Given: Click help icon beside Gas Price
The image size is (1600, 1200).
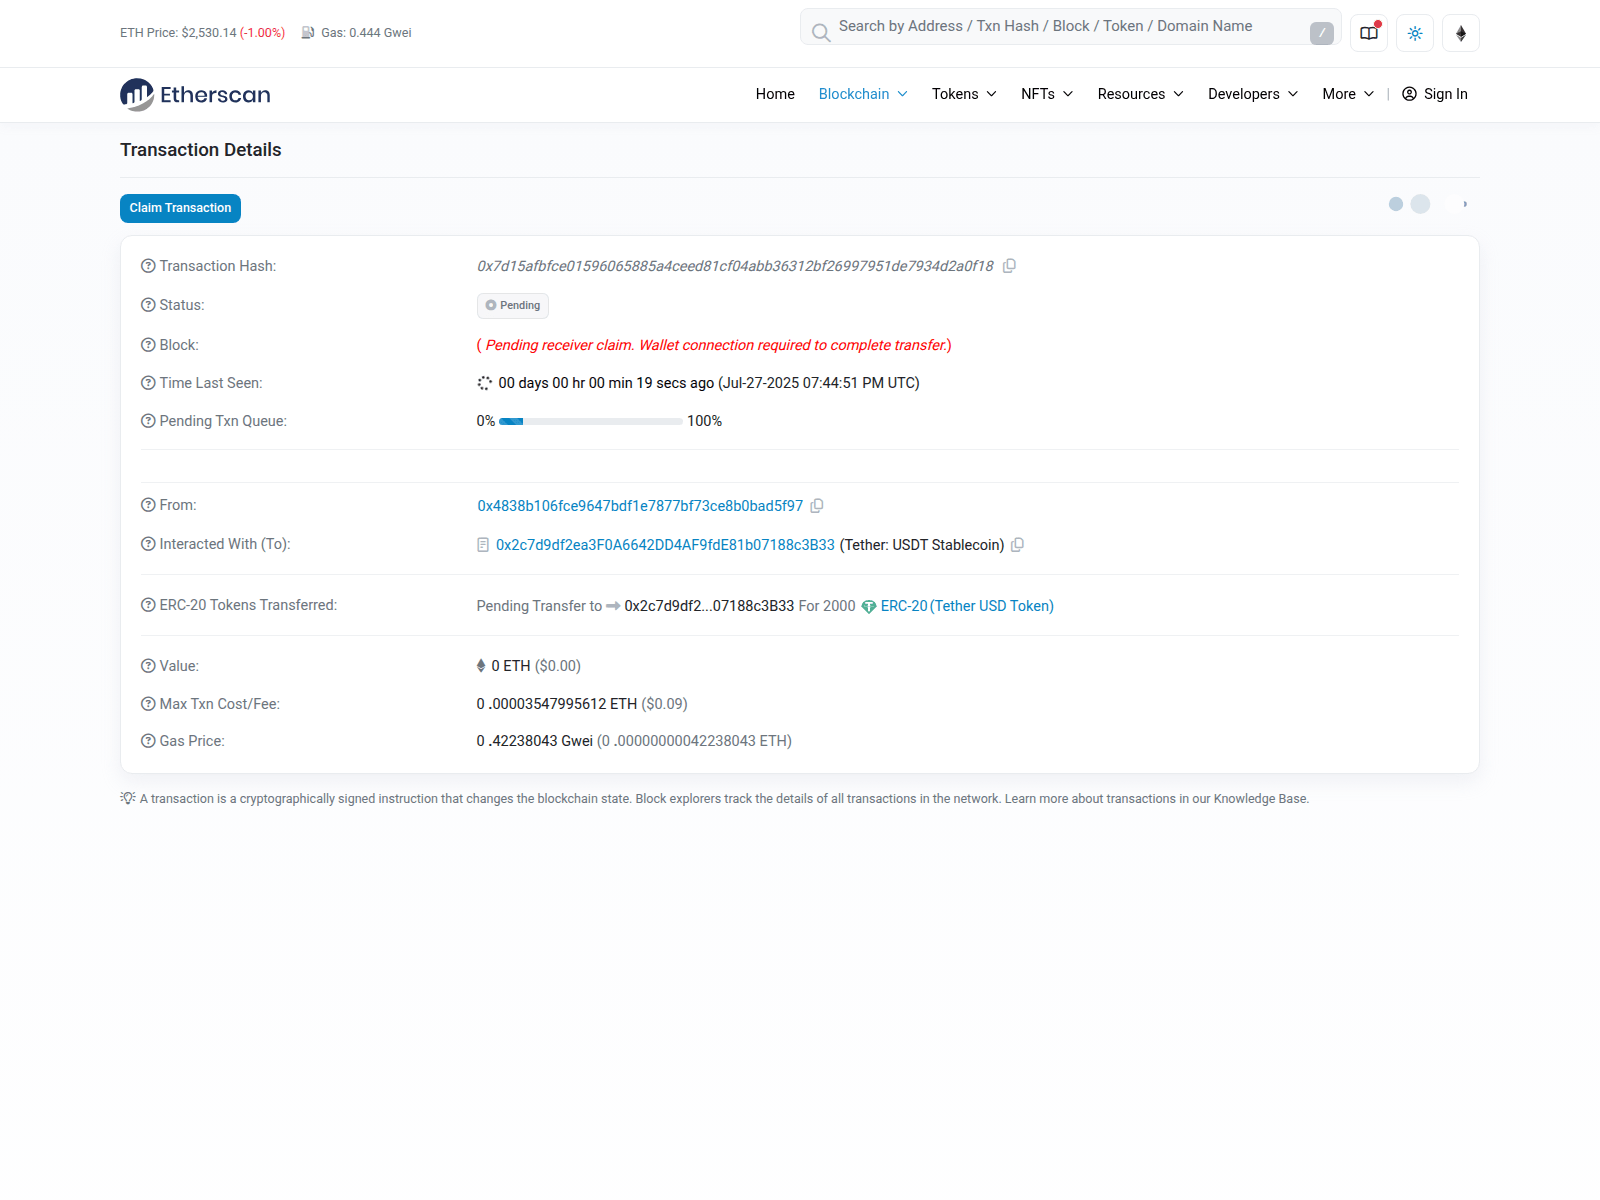Looking at the screenshot, I should tap(148, 741).
